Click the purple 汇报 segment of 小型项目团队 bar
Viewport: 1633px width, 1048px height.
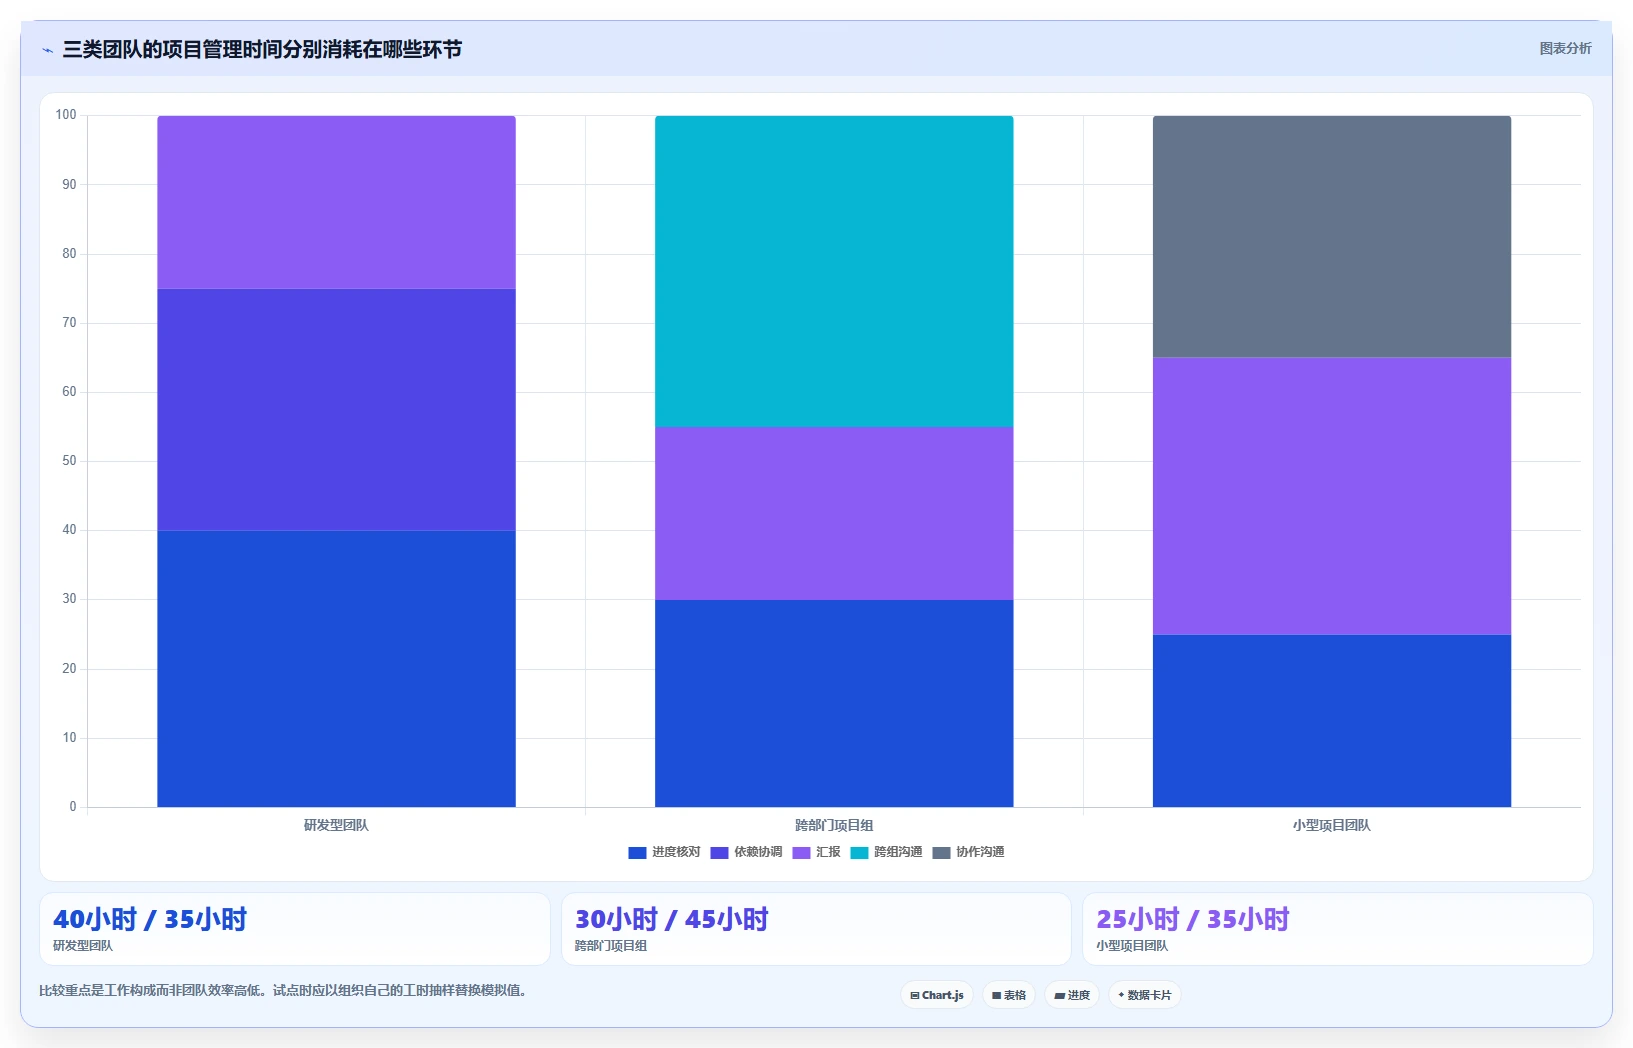coord(1332,496)
